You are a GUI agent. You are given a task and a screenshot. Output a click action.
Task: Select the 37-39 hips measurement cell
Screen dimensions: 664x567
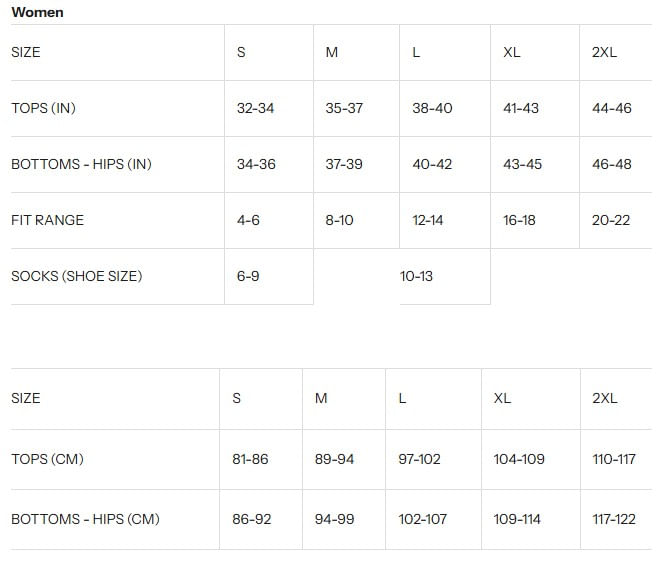(x=344, y=164)
